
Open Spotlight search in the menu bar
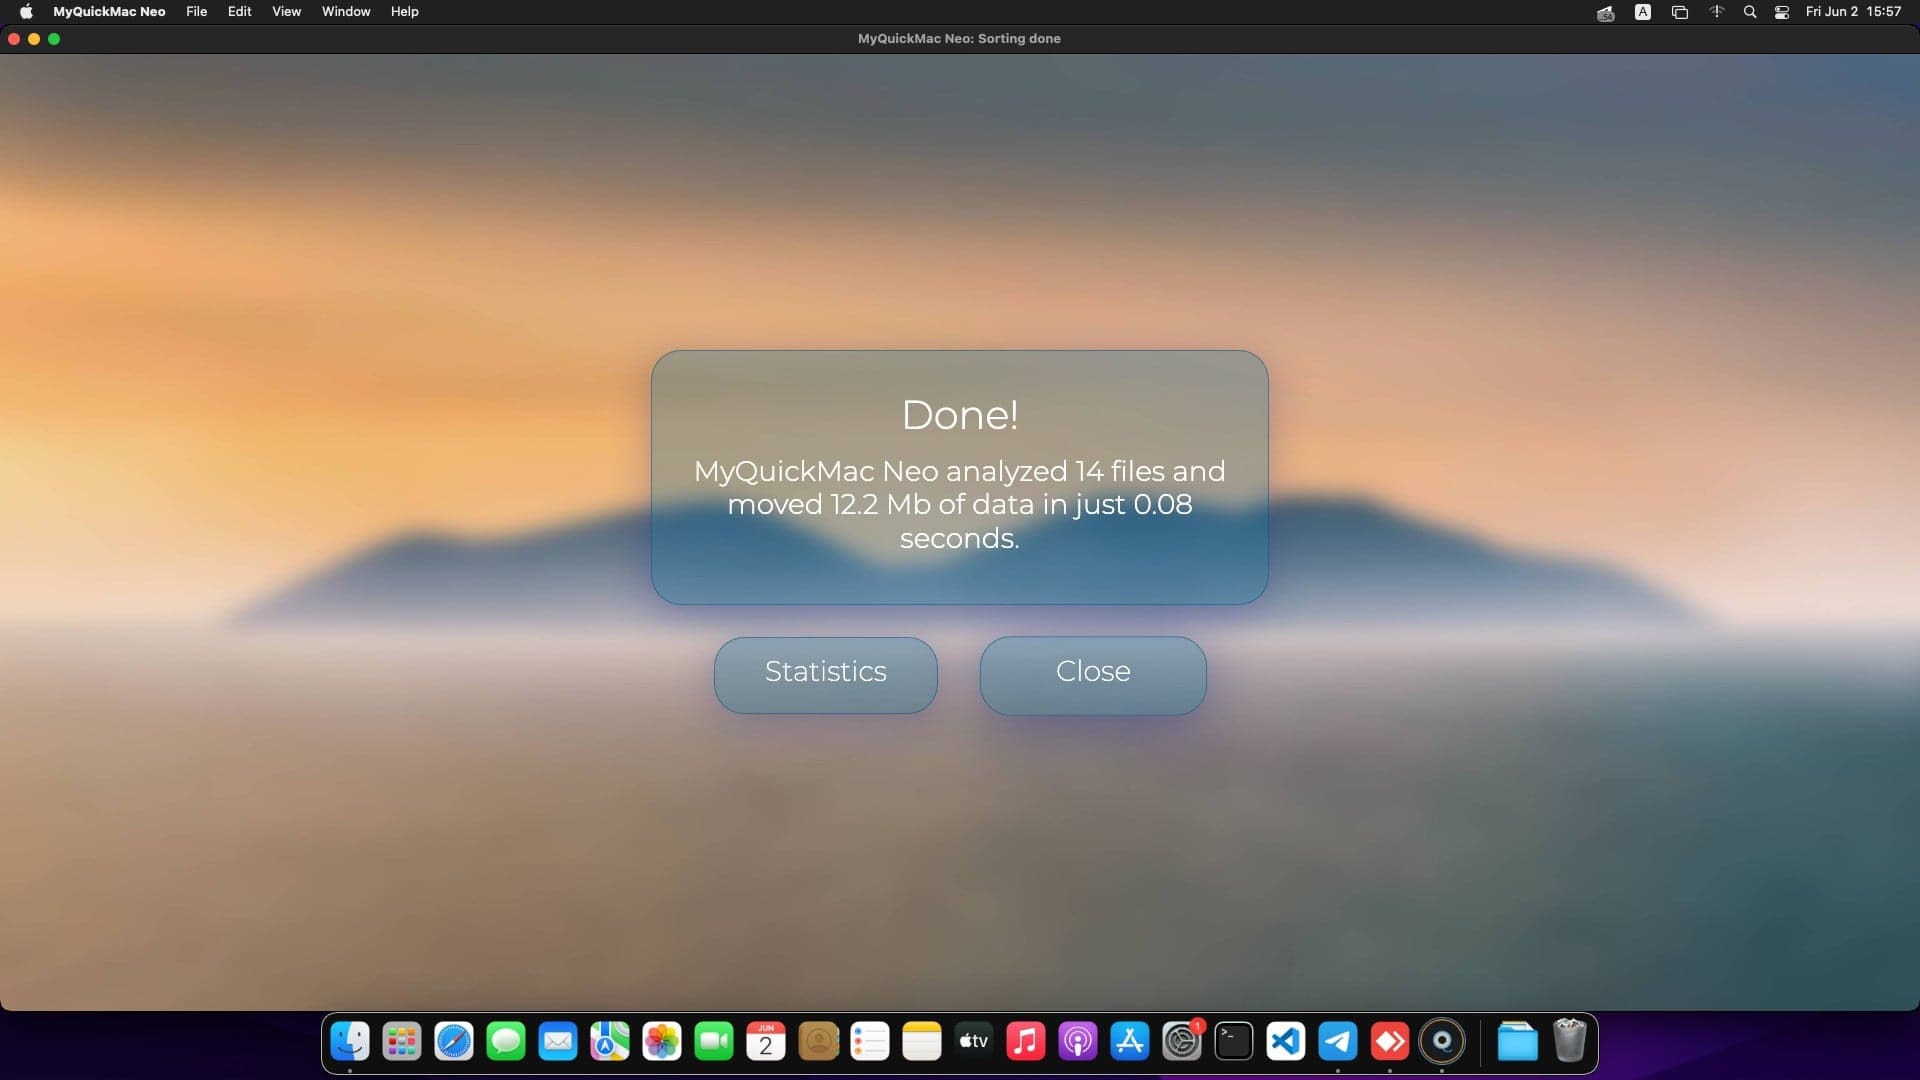pyautogui.click(x=1750, y=12)
